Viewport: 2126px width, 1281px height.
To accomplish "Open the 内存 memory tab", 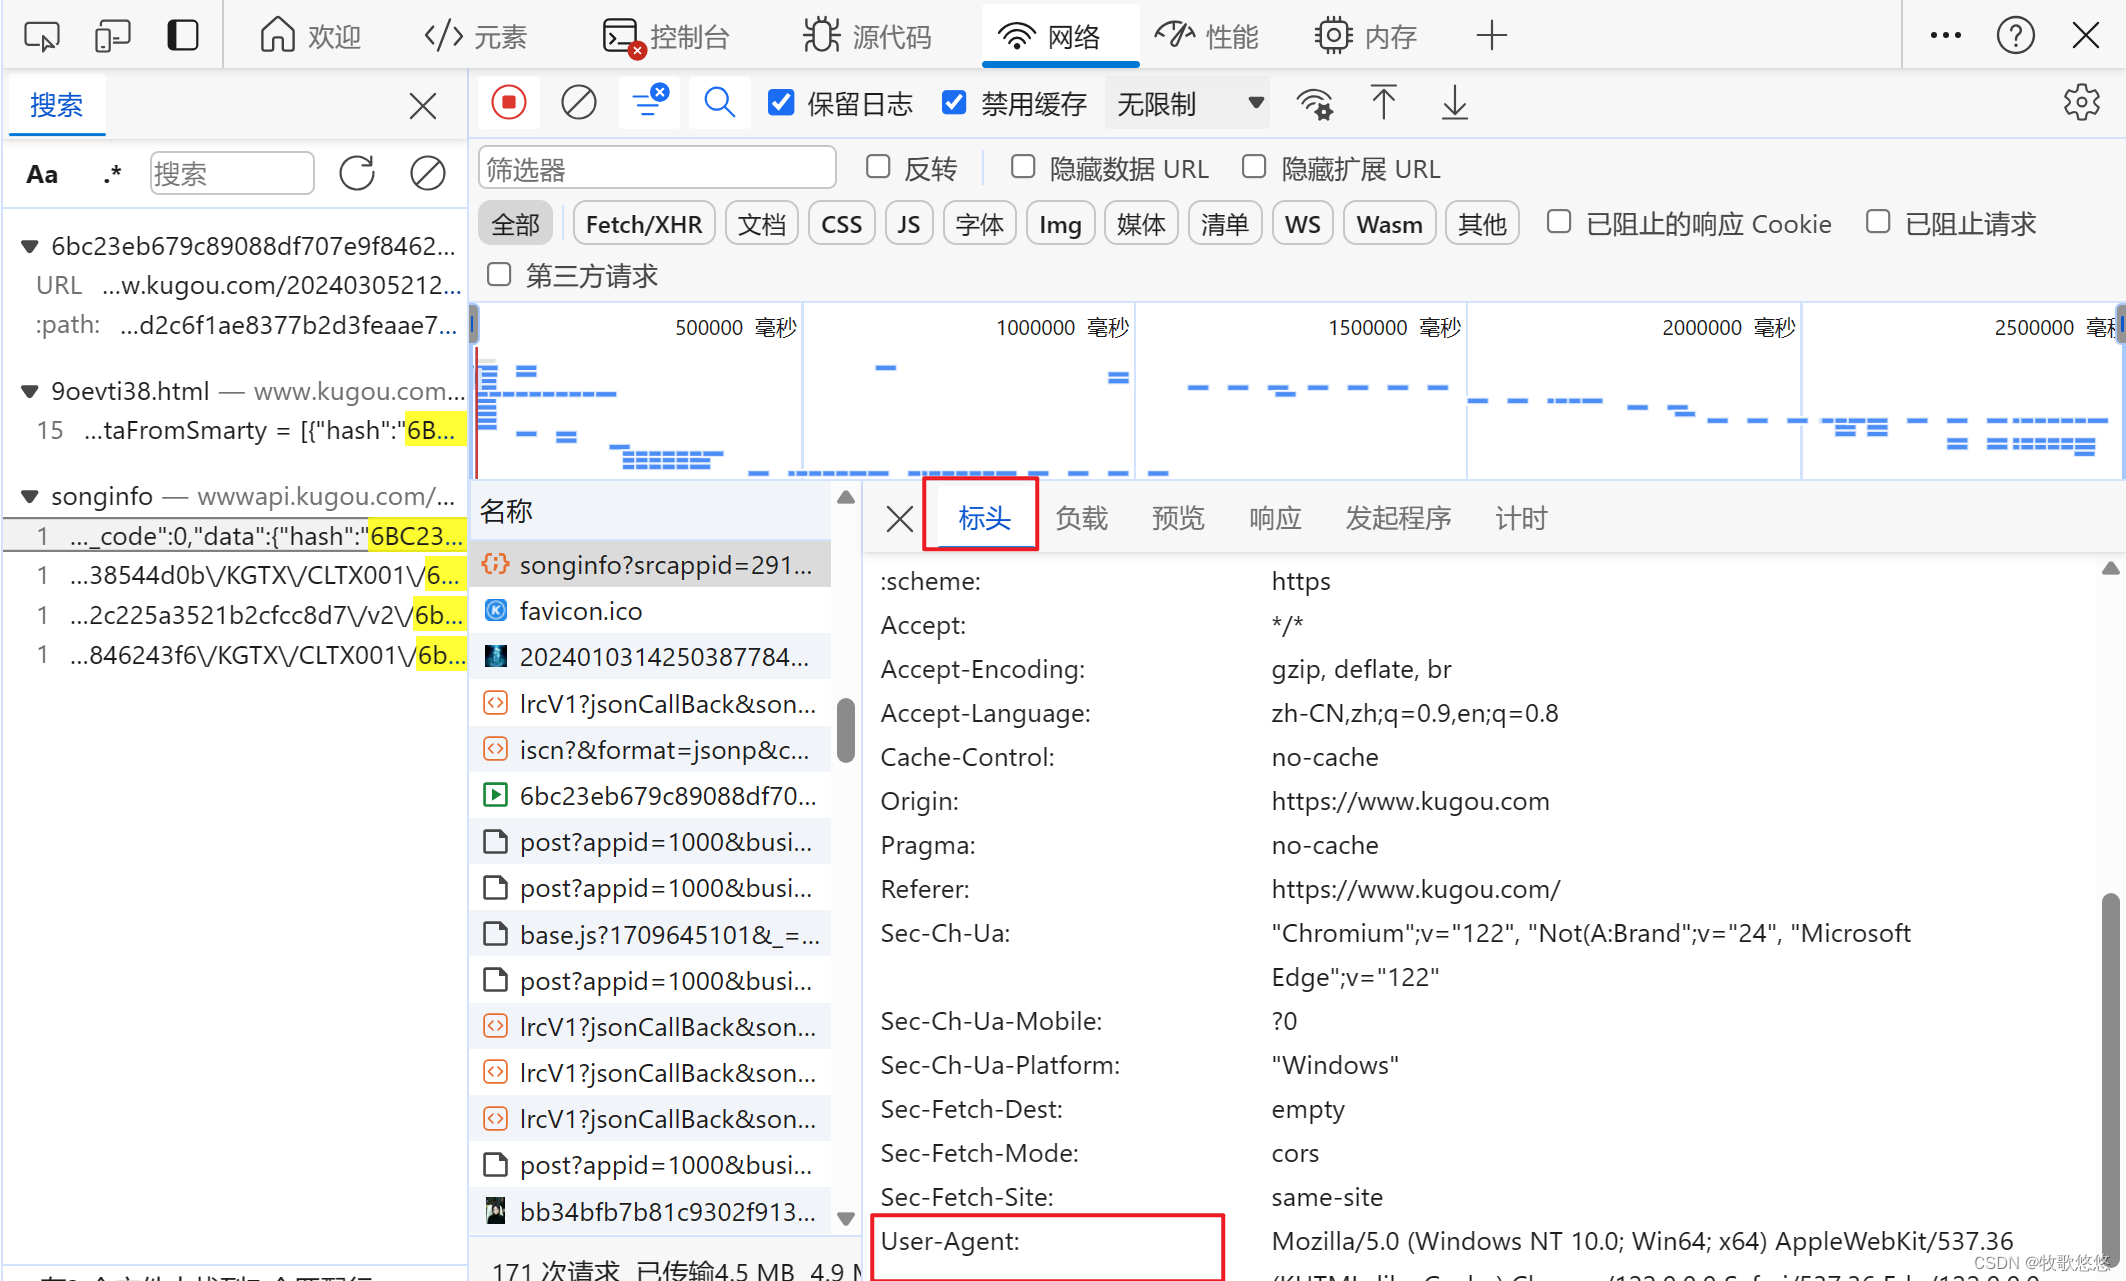I will [1365, 36].
